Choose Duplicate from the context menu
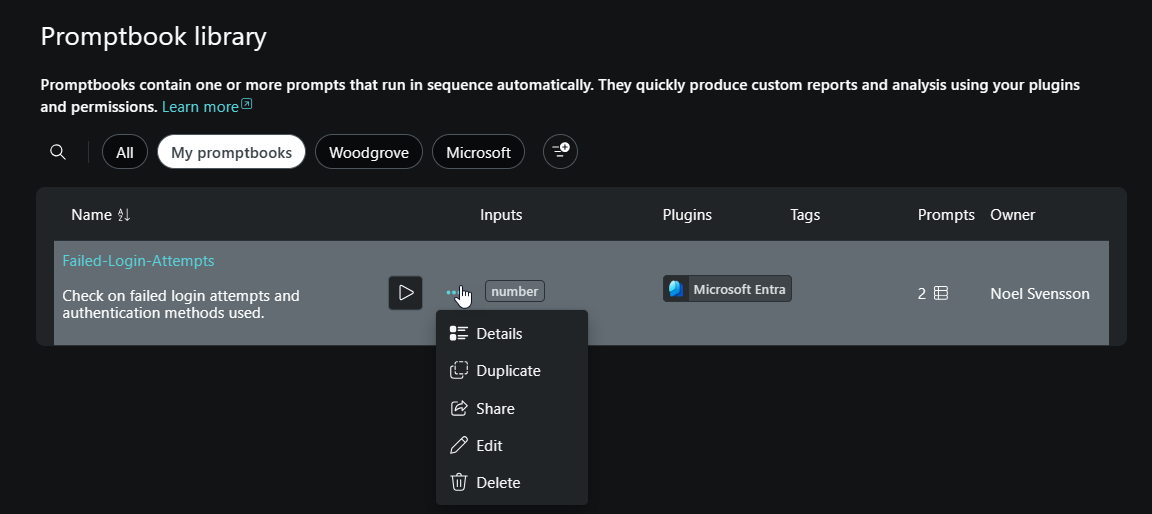The width and height of the screenshot is (1152, 514). [x=508, y=370]
